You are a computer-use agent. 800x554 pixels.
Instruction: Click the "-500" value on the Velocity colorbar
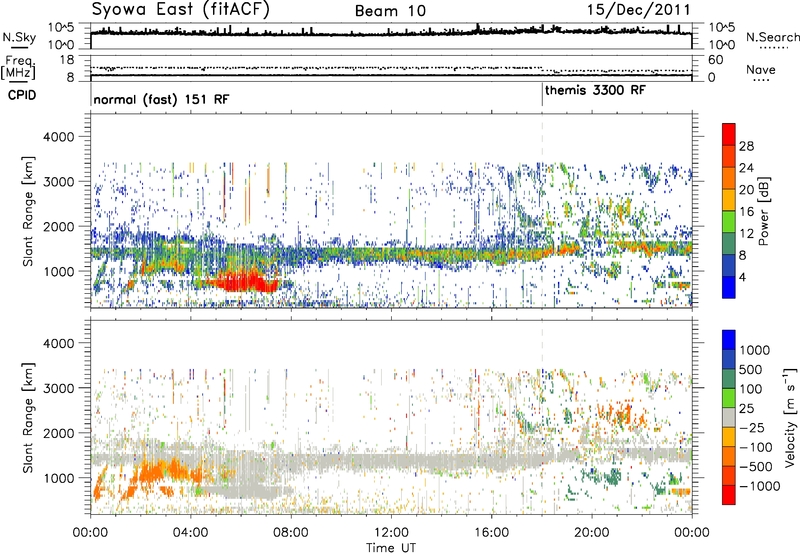point(755,466)
